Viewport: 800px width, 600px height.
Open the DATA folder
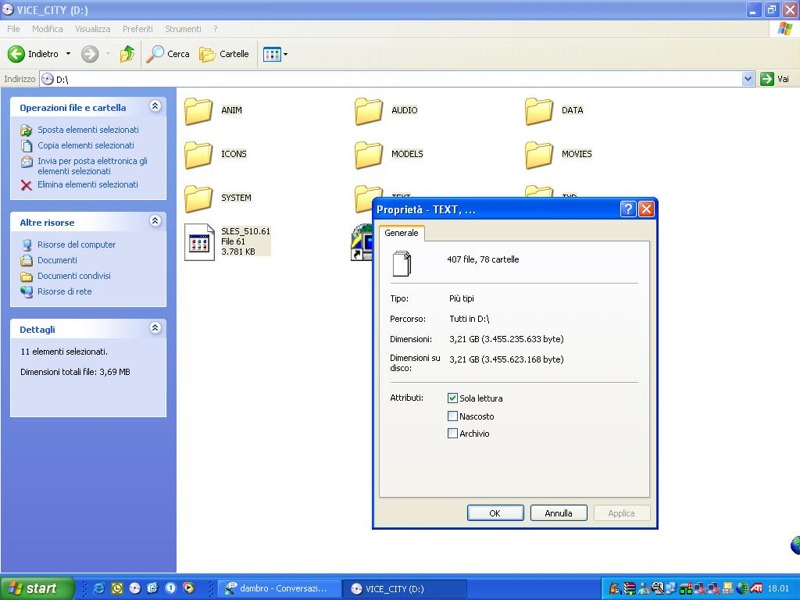tap(539, 111)
